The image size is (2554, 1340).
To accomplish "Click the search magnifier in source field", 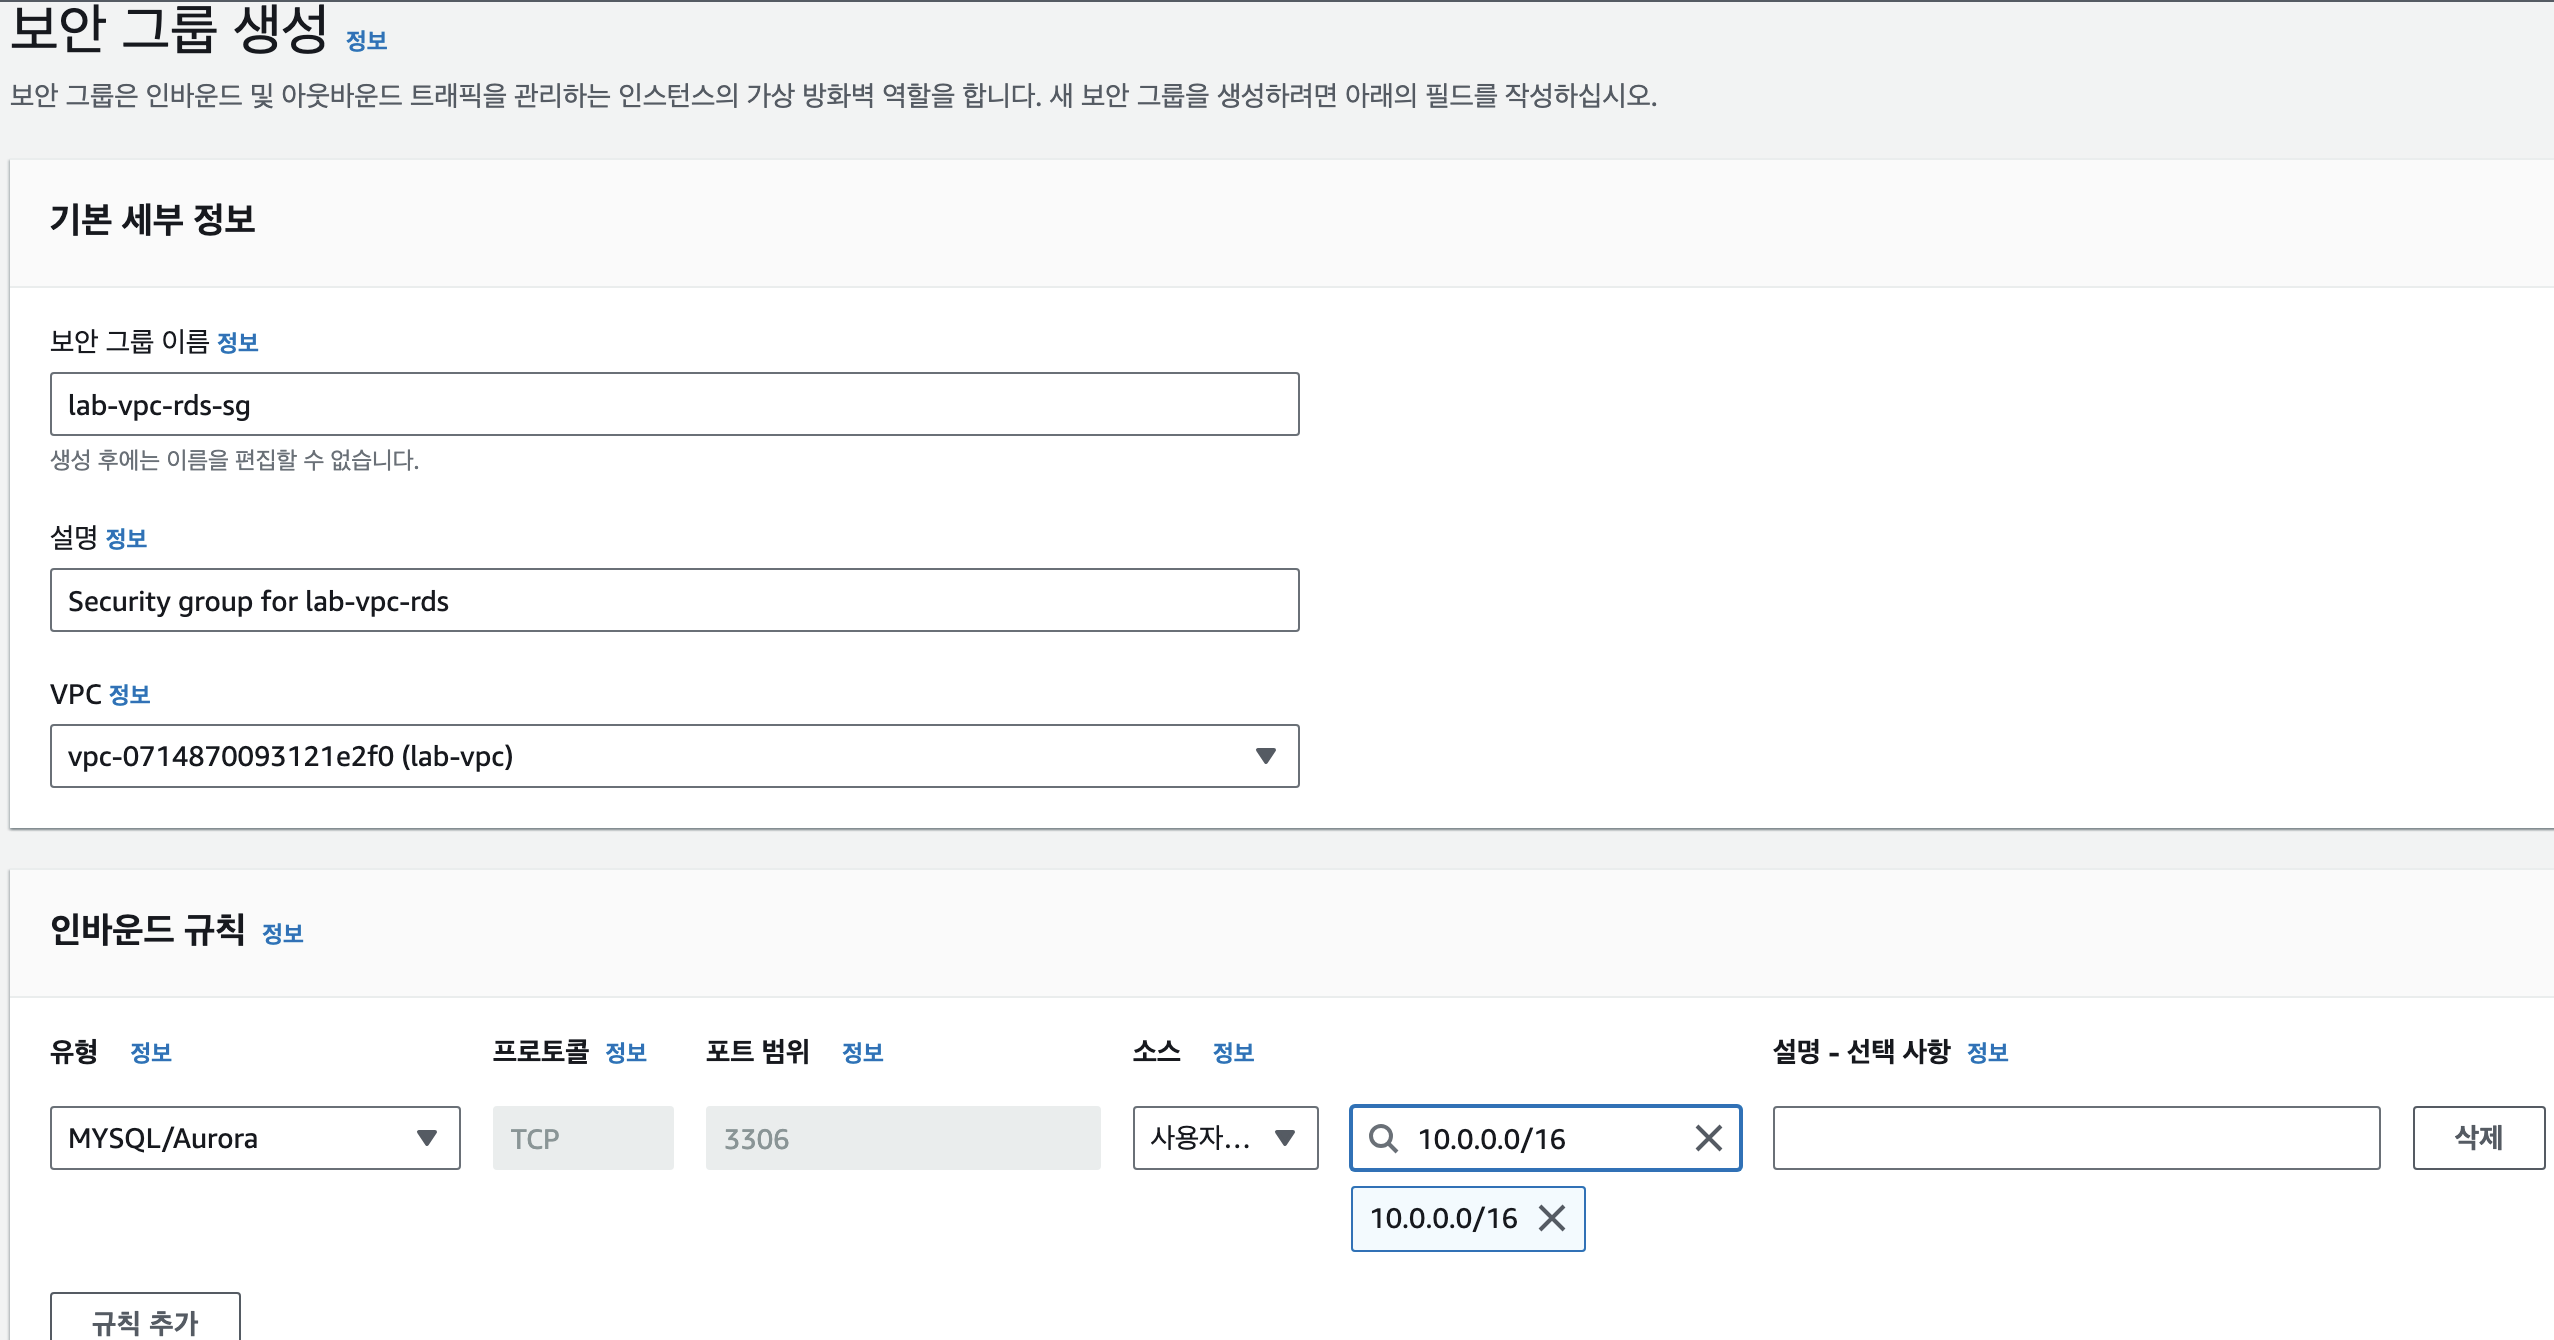I will pyautogui.click(x=1383, y=1138).
